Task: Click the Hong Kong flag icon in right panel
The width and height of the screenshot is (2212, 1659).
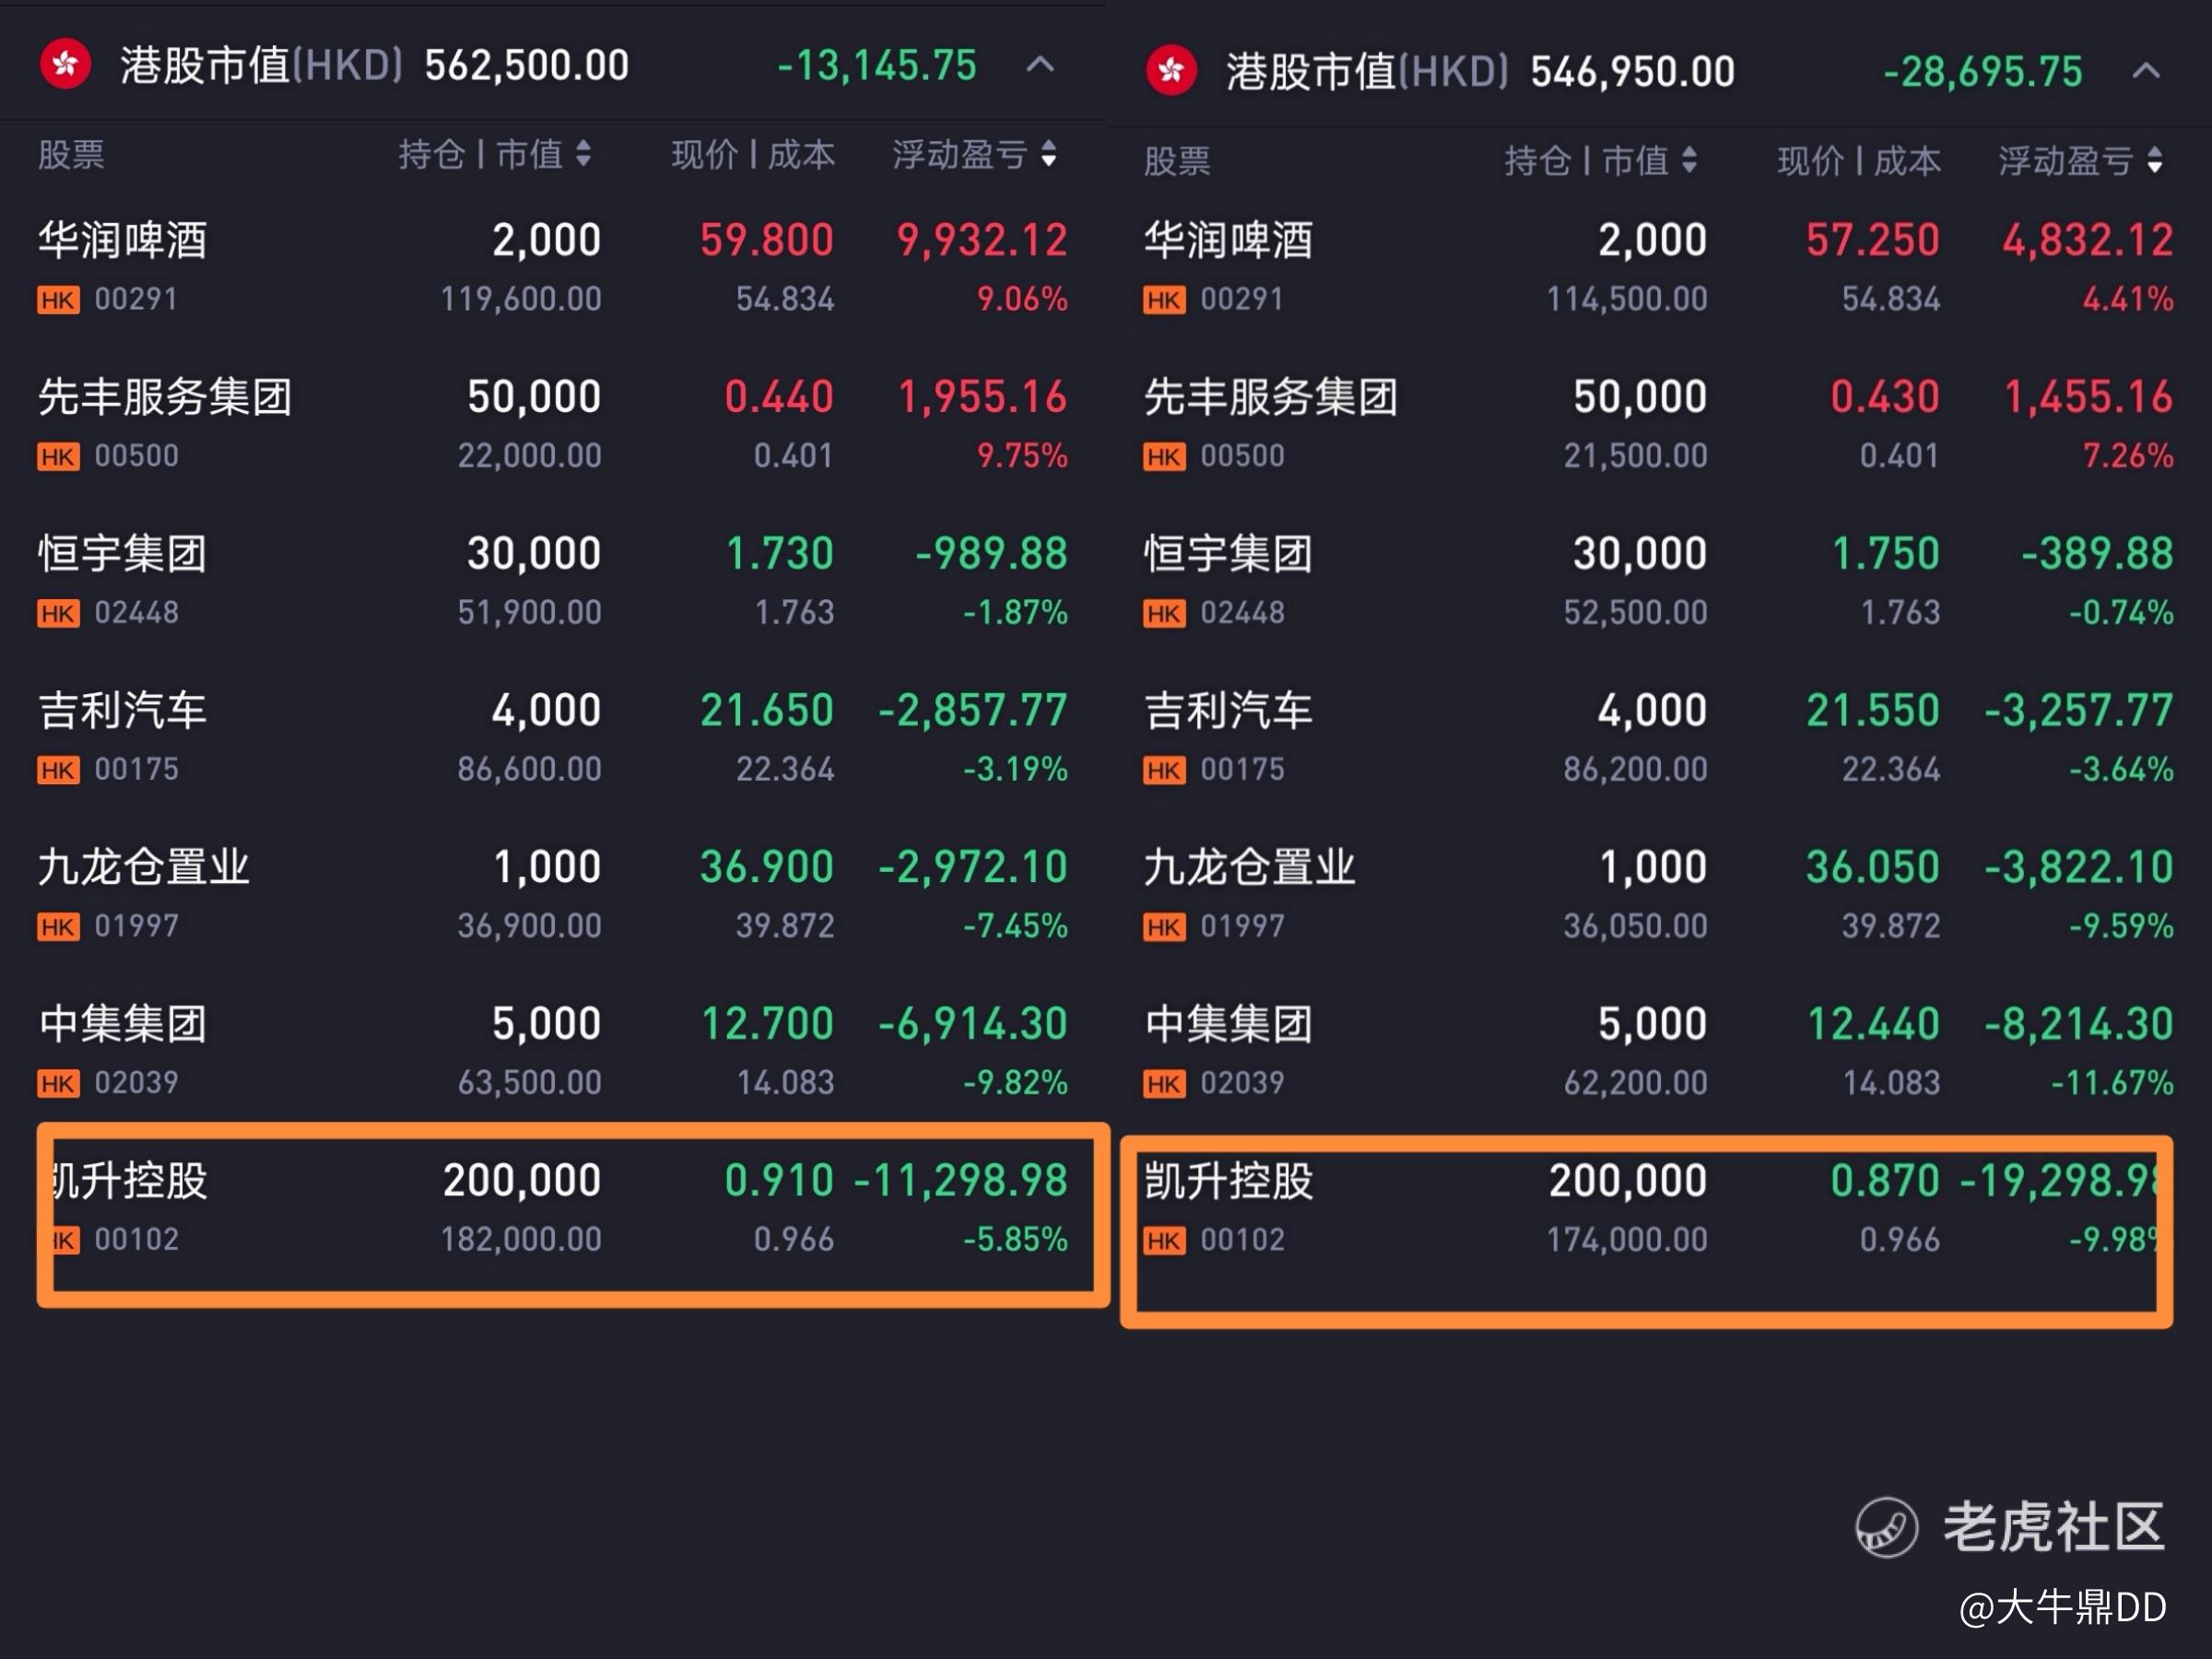Action: pyautogui.click(x=1171, y=71)
